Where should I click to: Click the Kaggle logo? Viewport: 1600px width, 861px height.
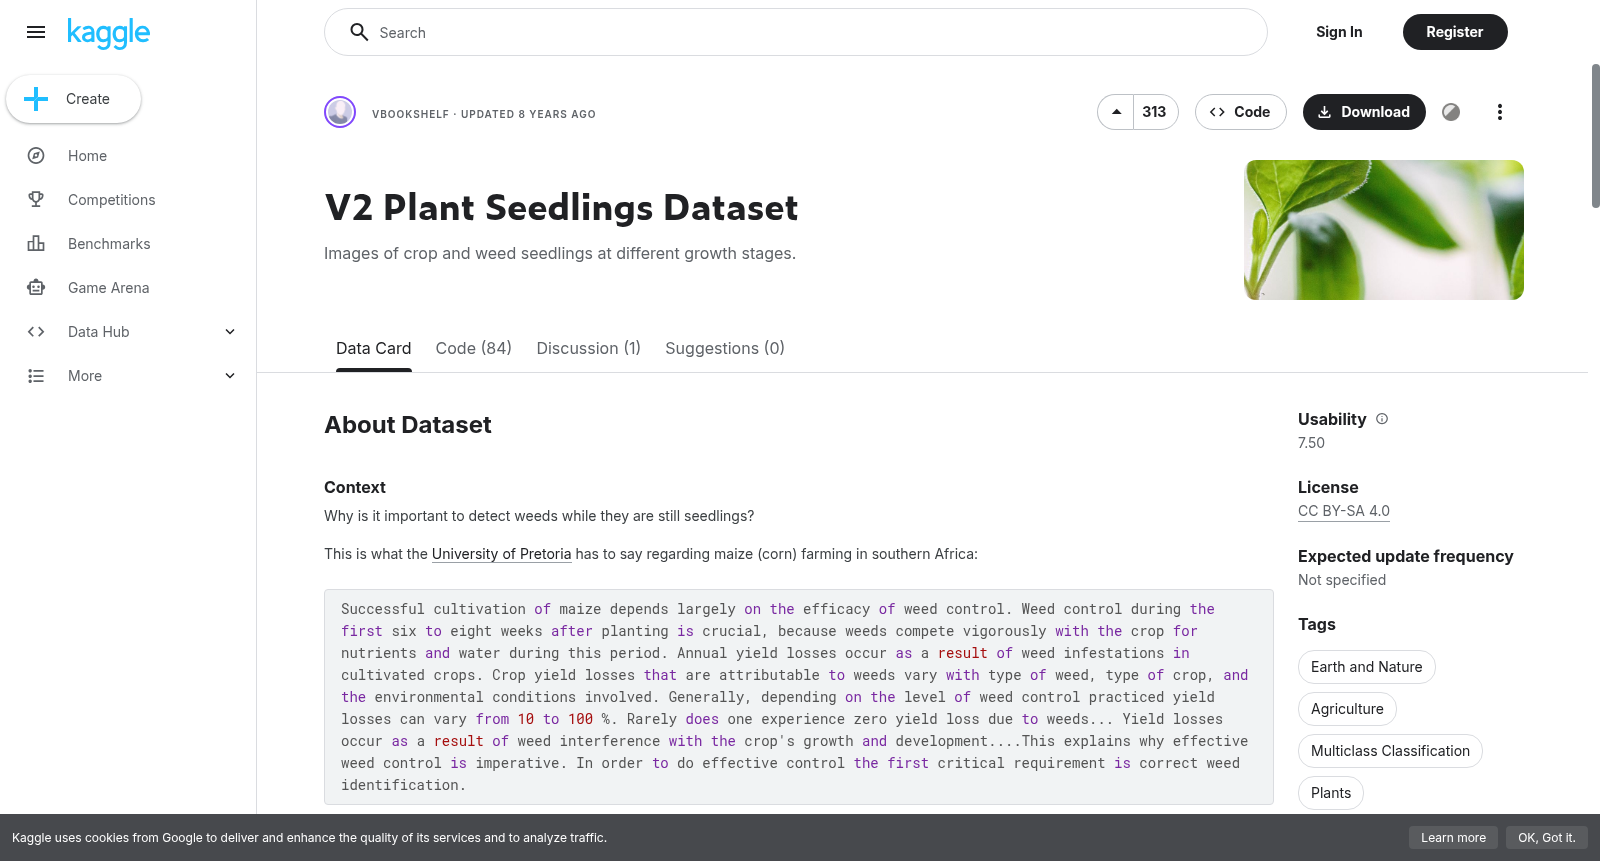pyautogui.click(x=108, y=33)
